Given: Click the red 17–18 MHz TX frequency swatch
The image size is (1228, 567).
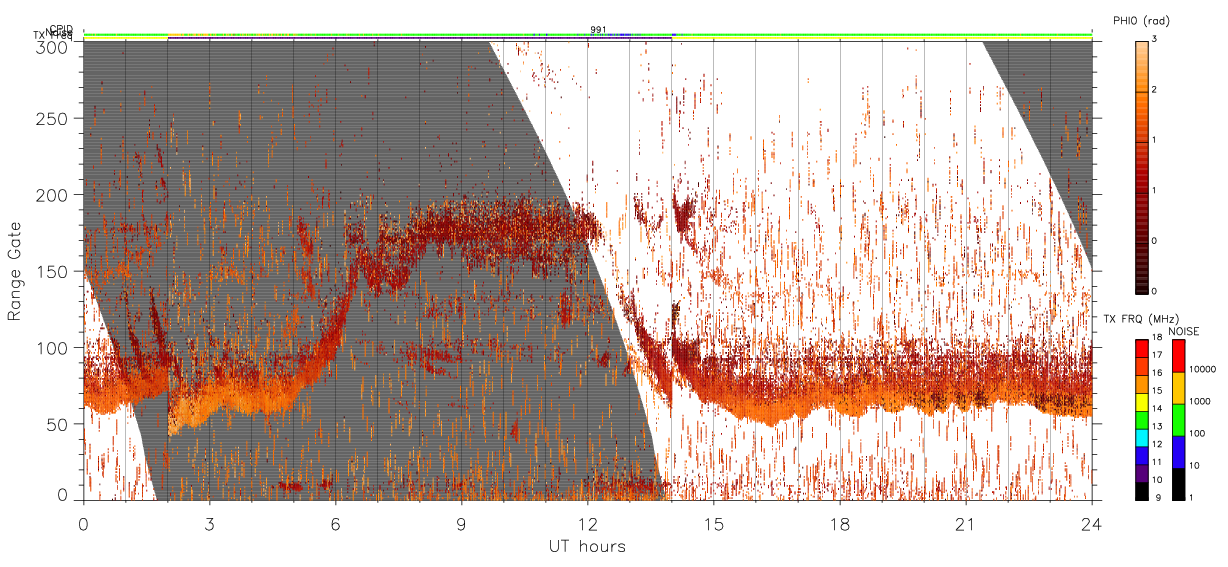Looking at the screenshot, I should coord(1141,349).
